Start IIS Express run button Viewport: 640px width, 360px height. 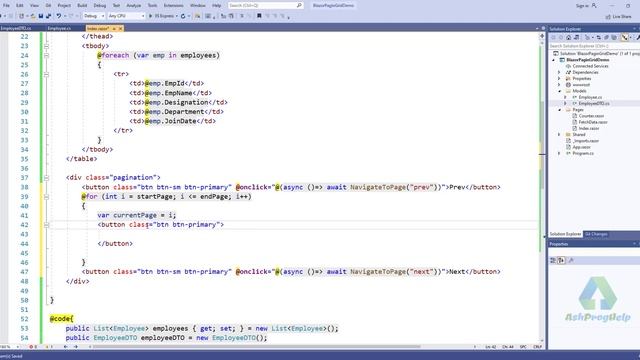162,16
